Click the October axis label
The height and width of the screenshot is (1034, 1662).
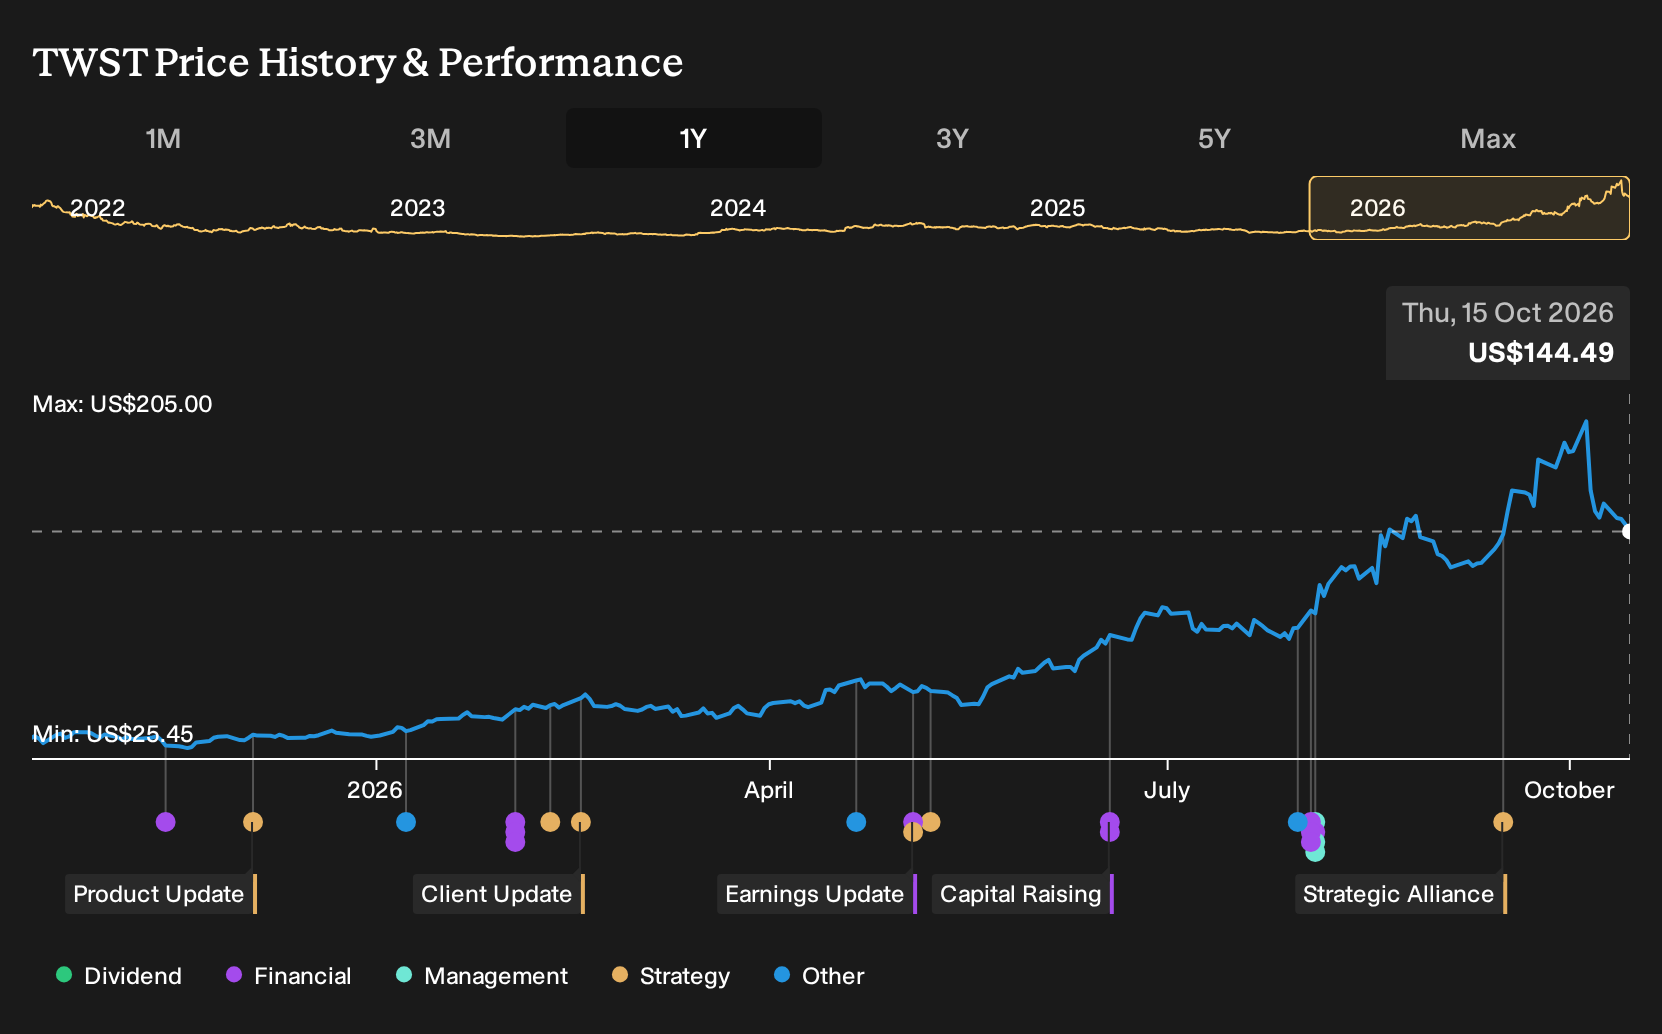(1569, 790)
